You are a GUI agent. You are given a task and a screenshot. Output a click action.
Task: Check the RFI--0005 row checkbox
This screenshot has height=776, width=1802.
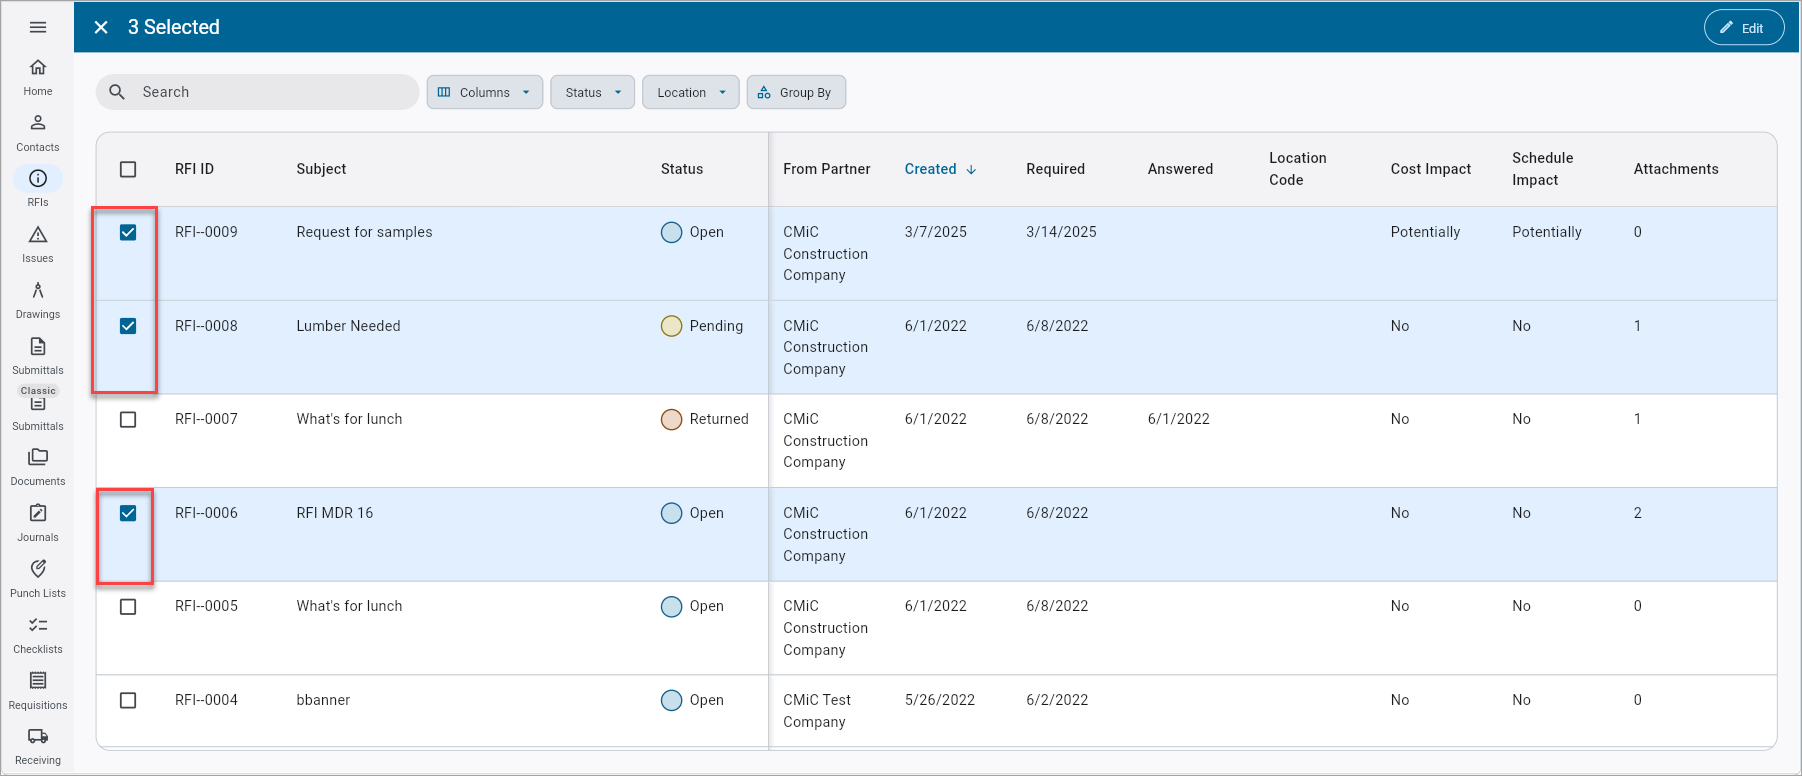128,606
